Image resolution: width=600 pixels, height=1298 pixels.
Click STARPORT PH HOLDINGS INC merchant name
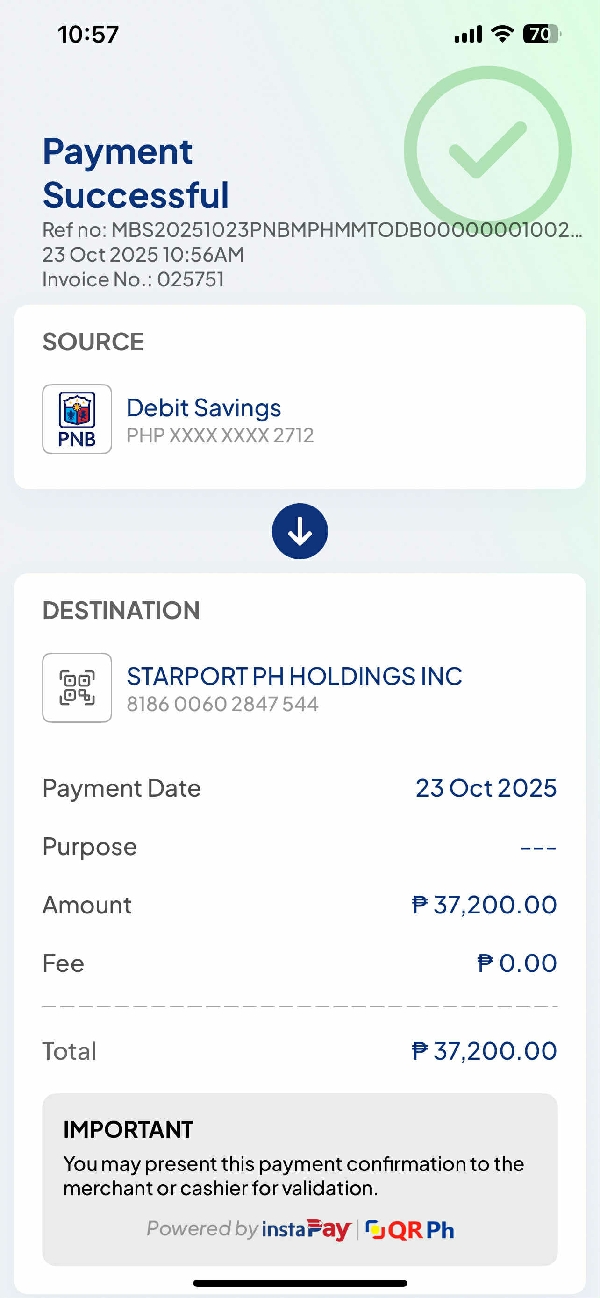pyautogui.click(x=294, y=676)
